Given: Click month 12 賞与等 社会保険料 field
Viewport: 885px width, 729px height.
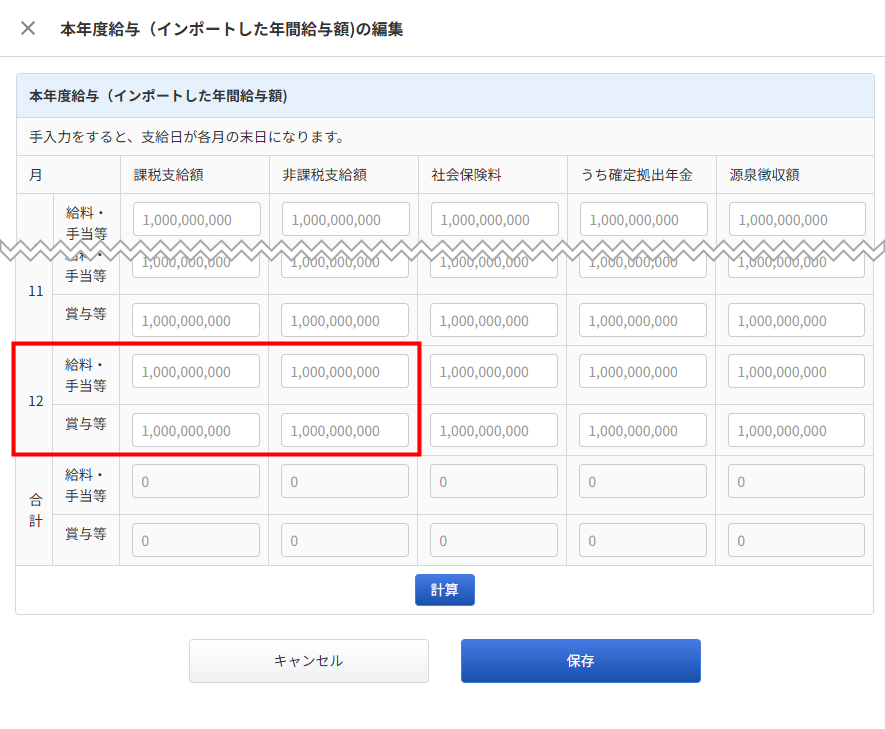Looking at the screenshot, I should (493, 431).
